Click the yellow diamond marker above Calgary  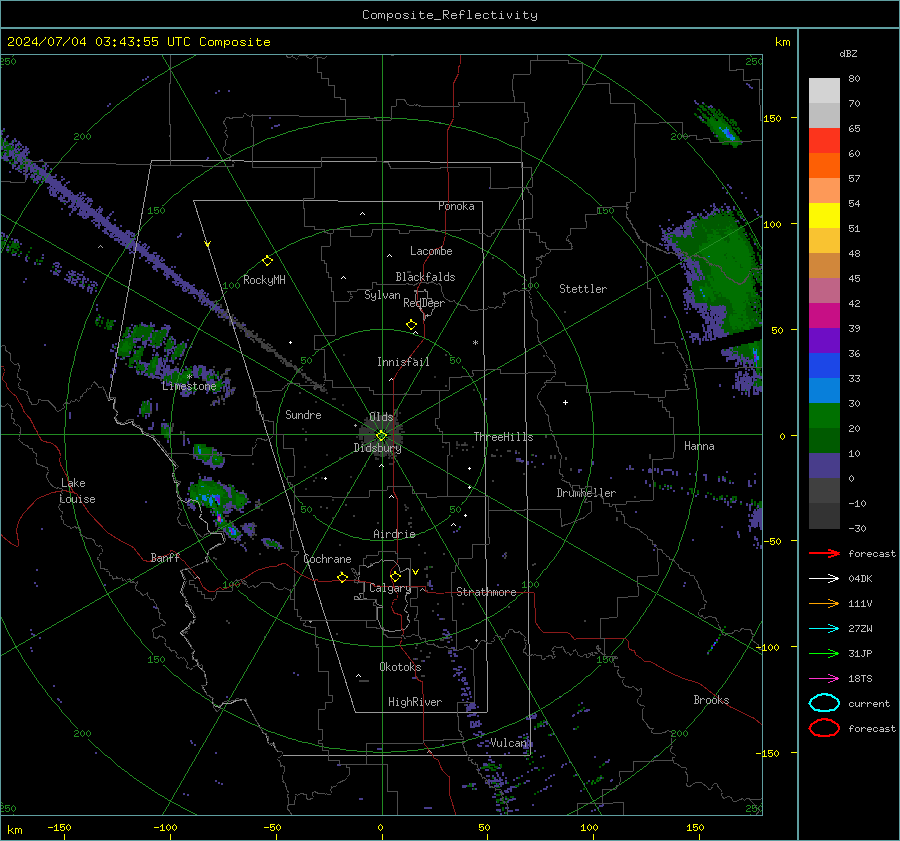[395, 576]
